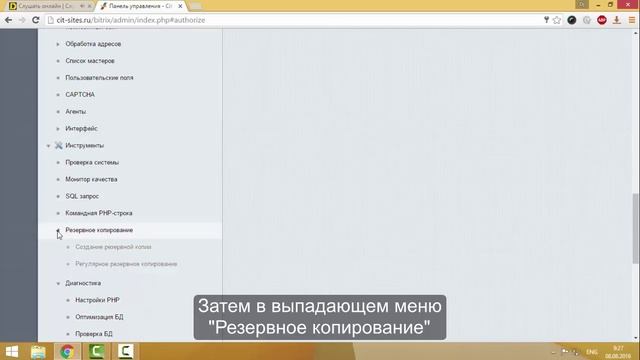Reload the page with refresh icon
Screen dimensions: 640x360
[x=36, y=20]
